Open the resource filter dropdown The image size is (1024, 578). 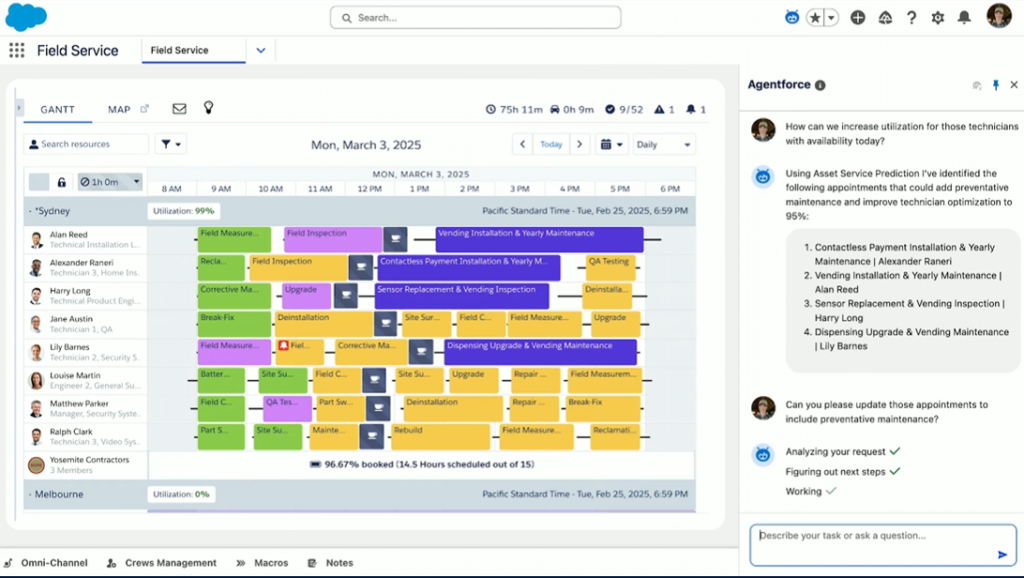tap(170, 144)
